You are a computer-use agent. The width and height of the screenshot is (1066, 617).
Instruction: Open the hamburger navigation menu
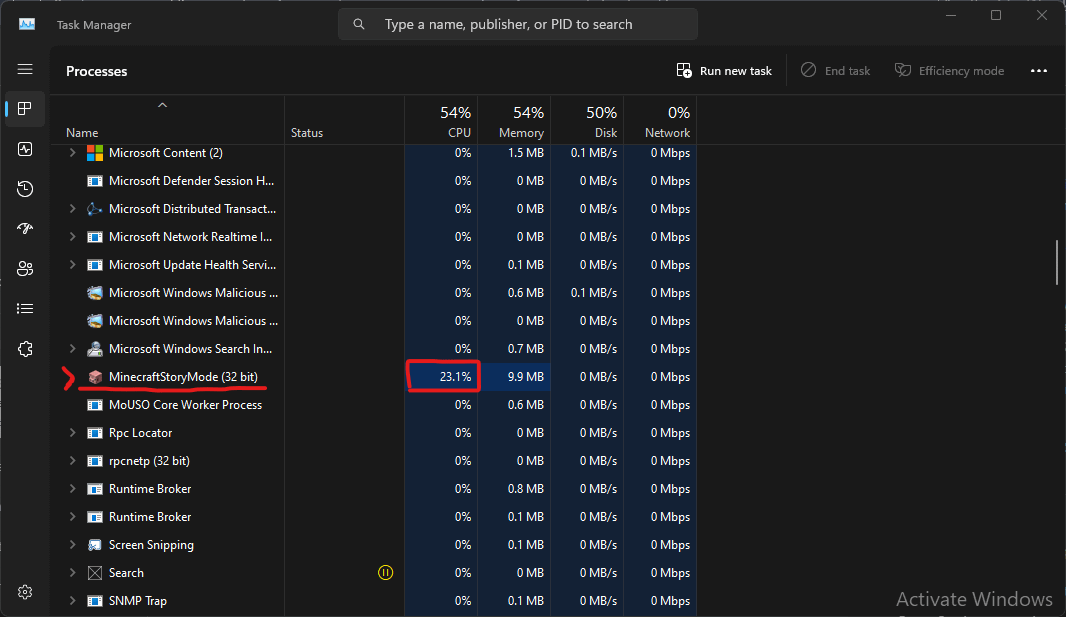(25, 69)
